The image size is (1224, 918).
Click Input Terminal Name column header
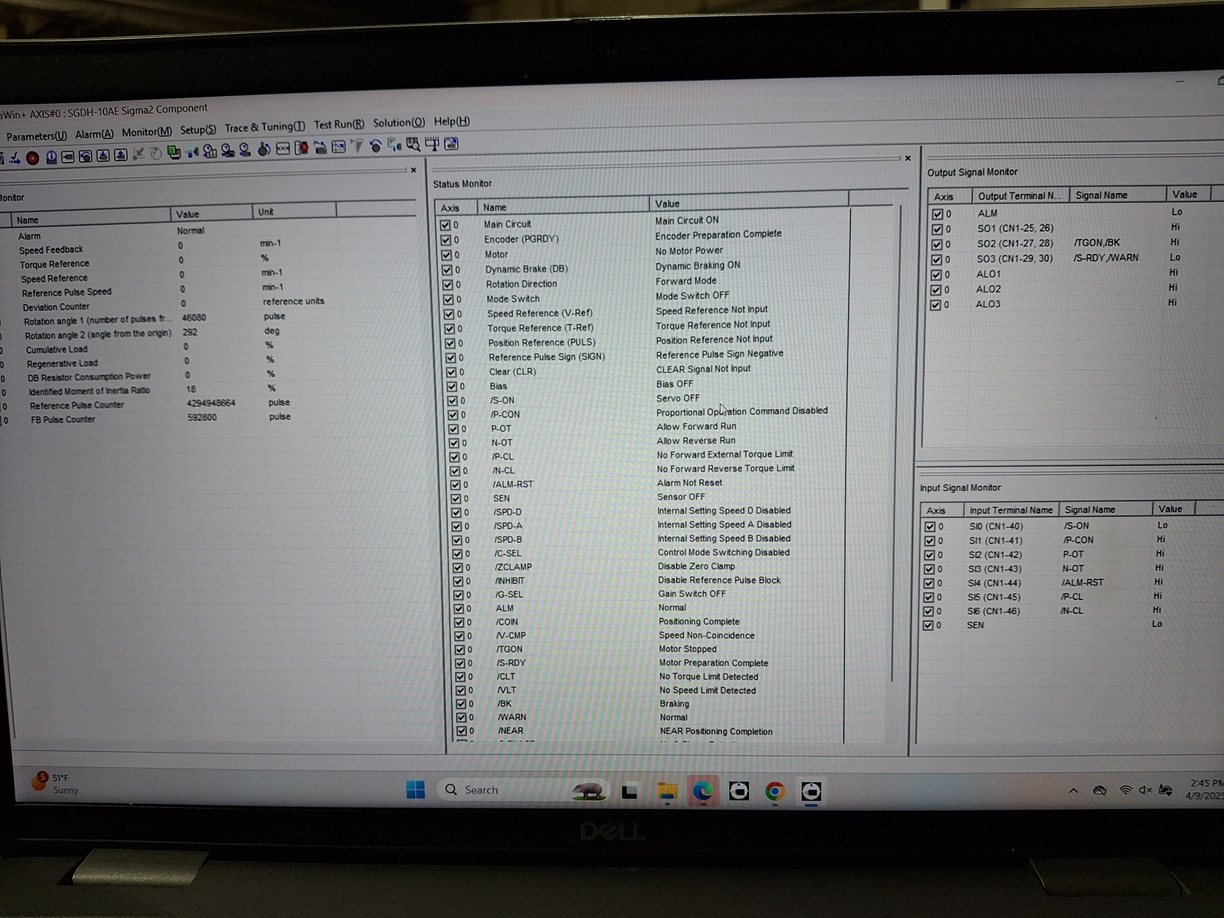(1010, 510)
